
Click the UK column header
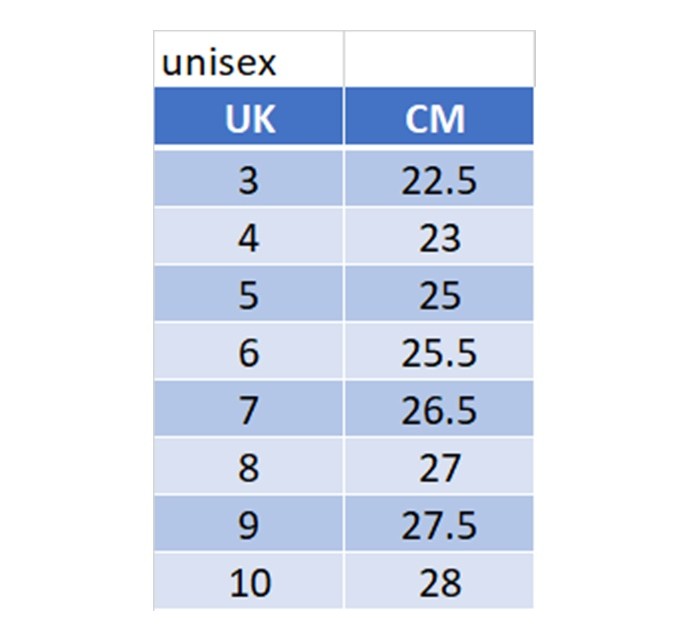coord(248,119)
